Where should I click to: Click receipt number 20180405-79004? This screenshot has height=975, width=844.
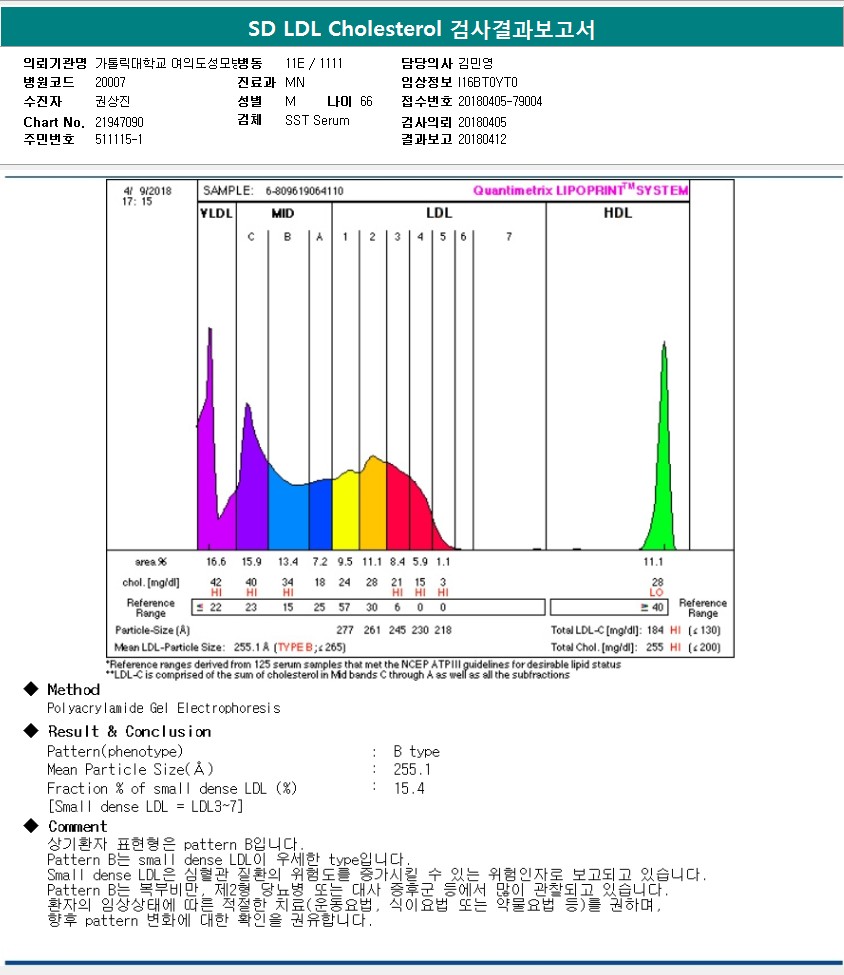(500, 101)
